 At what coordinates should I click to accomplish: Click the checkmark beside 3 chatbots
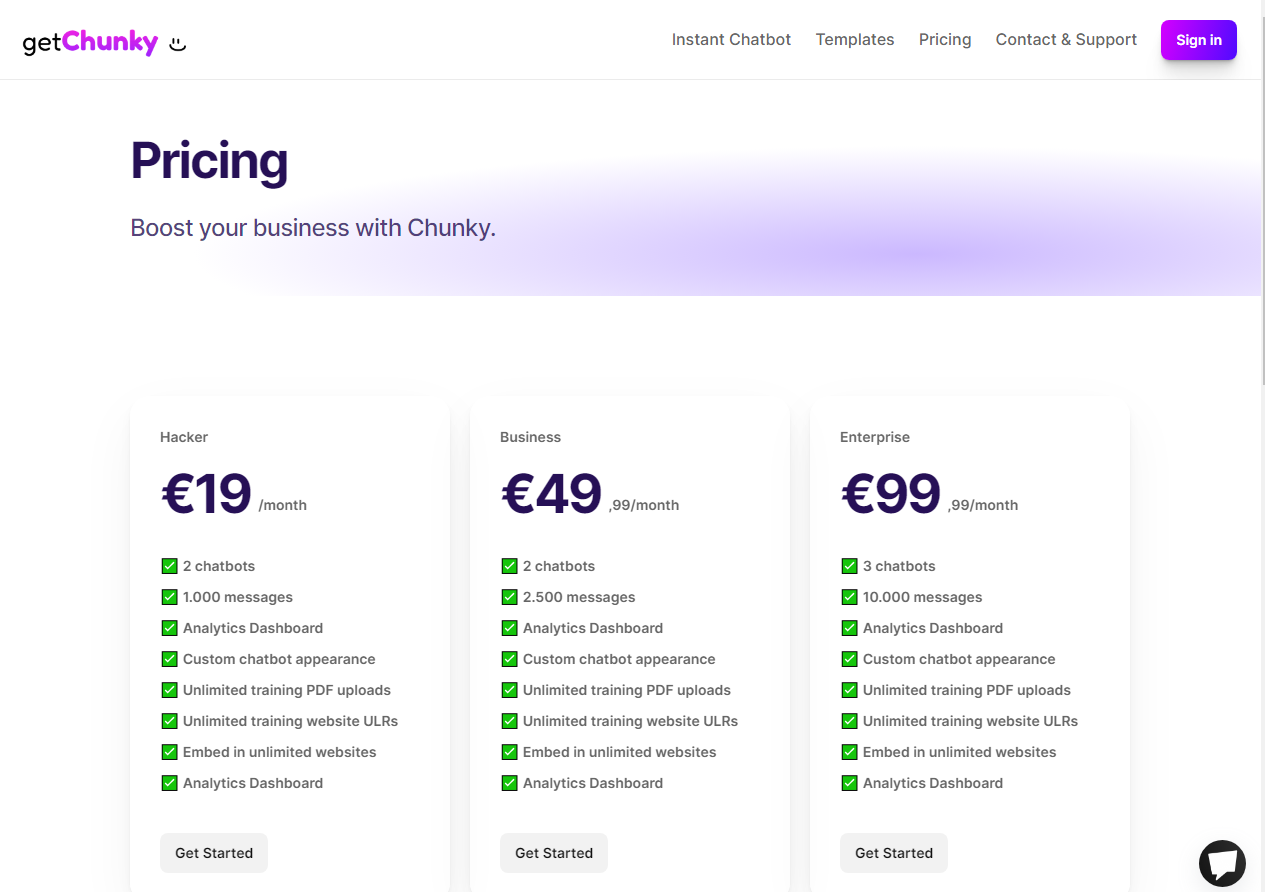pos(849,566)
